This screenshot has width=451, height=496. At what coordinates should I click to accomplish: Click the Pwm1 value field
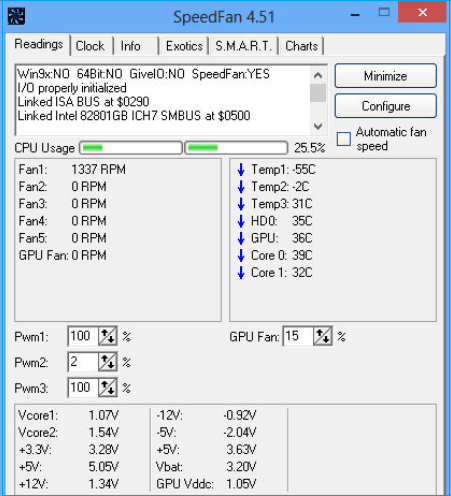click(x=83, y=336)
